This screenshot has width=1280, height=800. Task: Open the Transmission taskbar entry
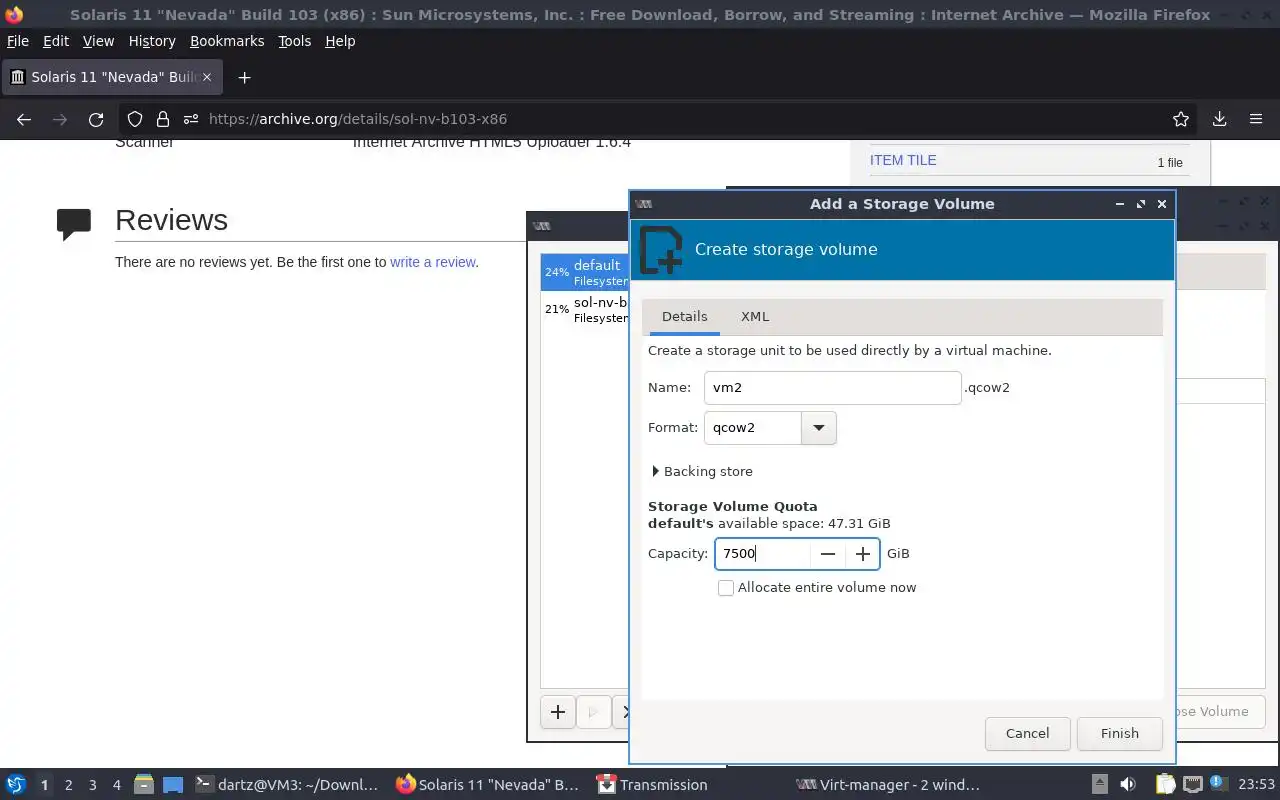652,785
